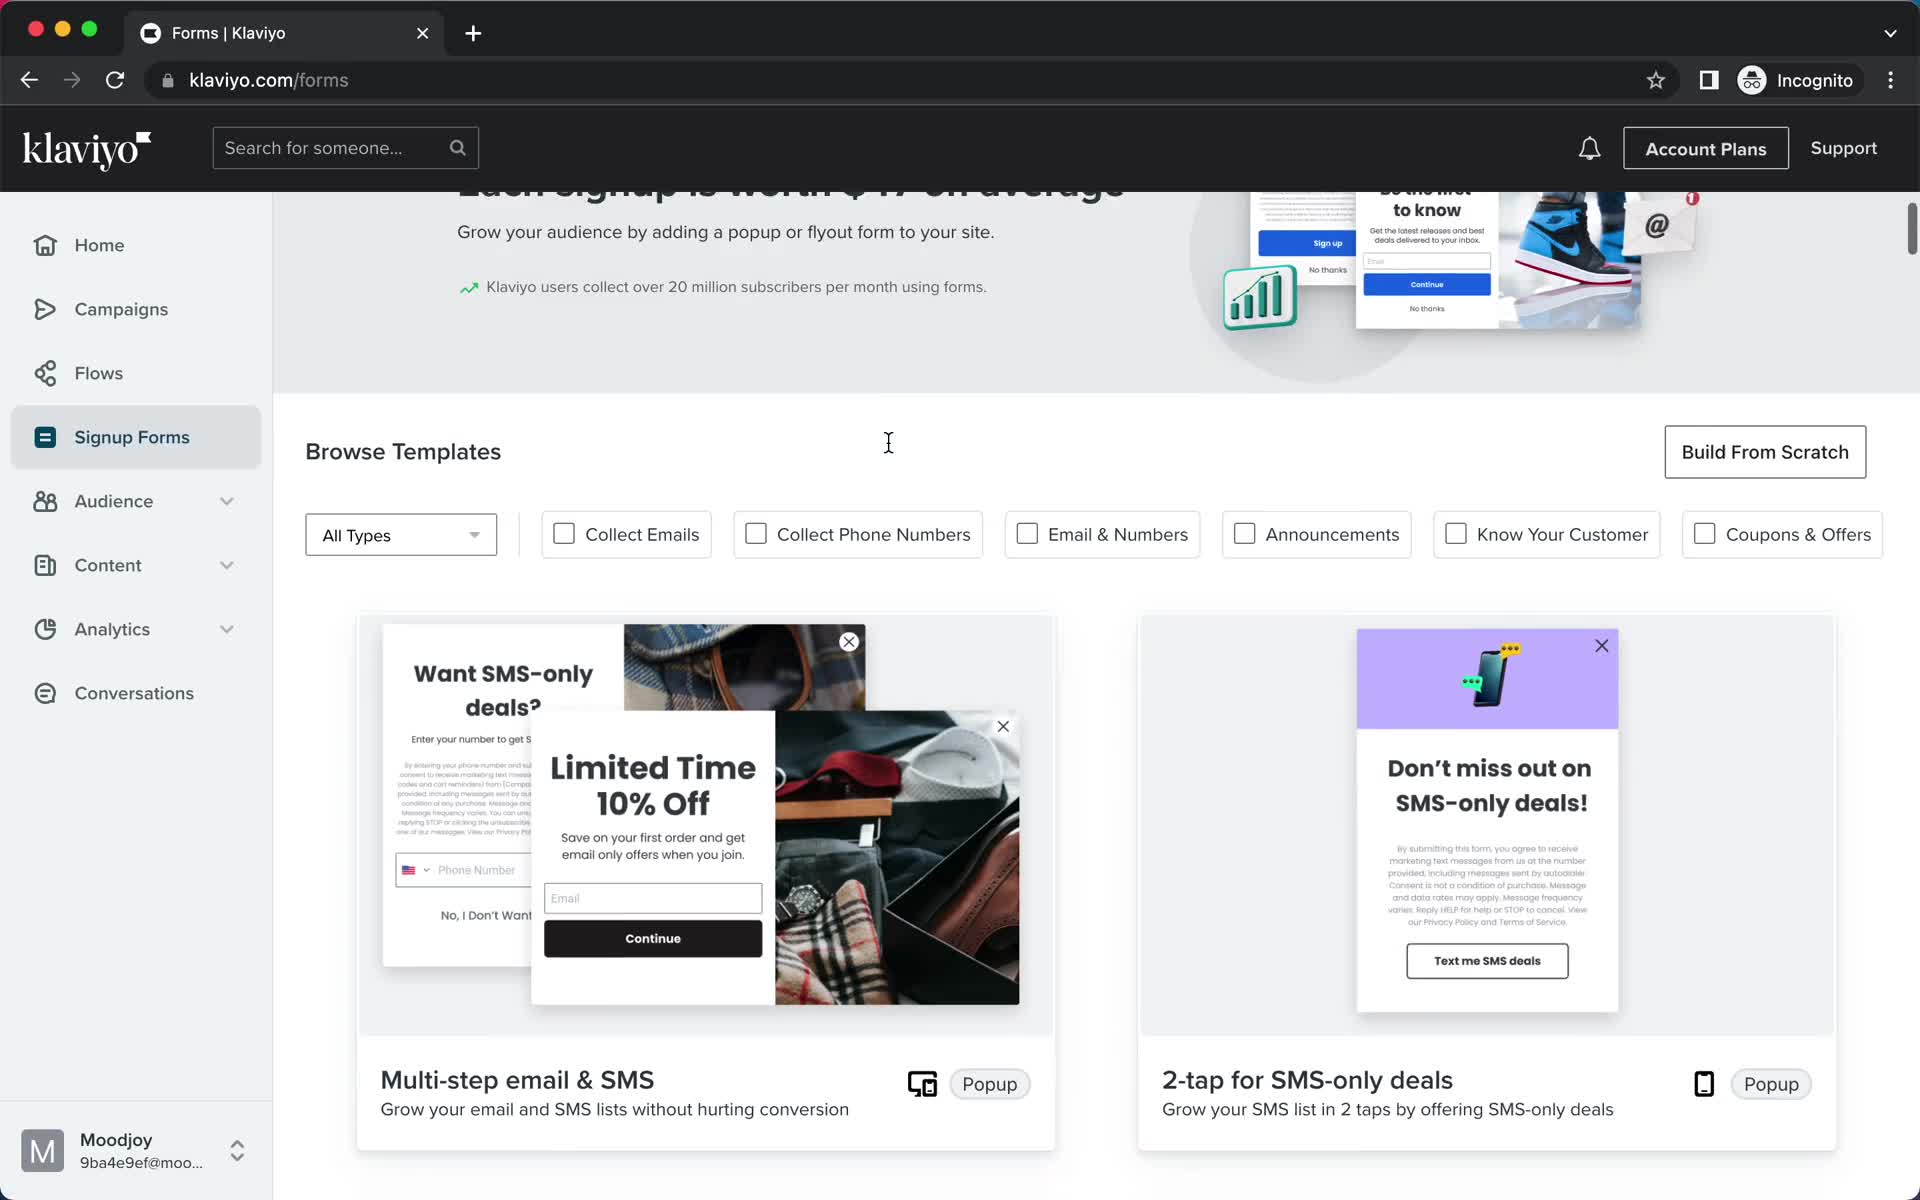The image size is (1920, 1200).
Task: Expand the Audience menu chevron
Action: (x=227, y=501)
